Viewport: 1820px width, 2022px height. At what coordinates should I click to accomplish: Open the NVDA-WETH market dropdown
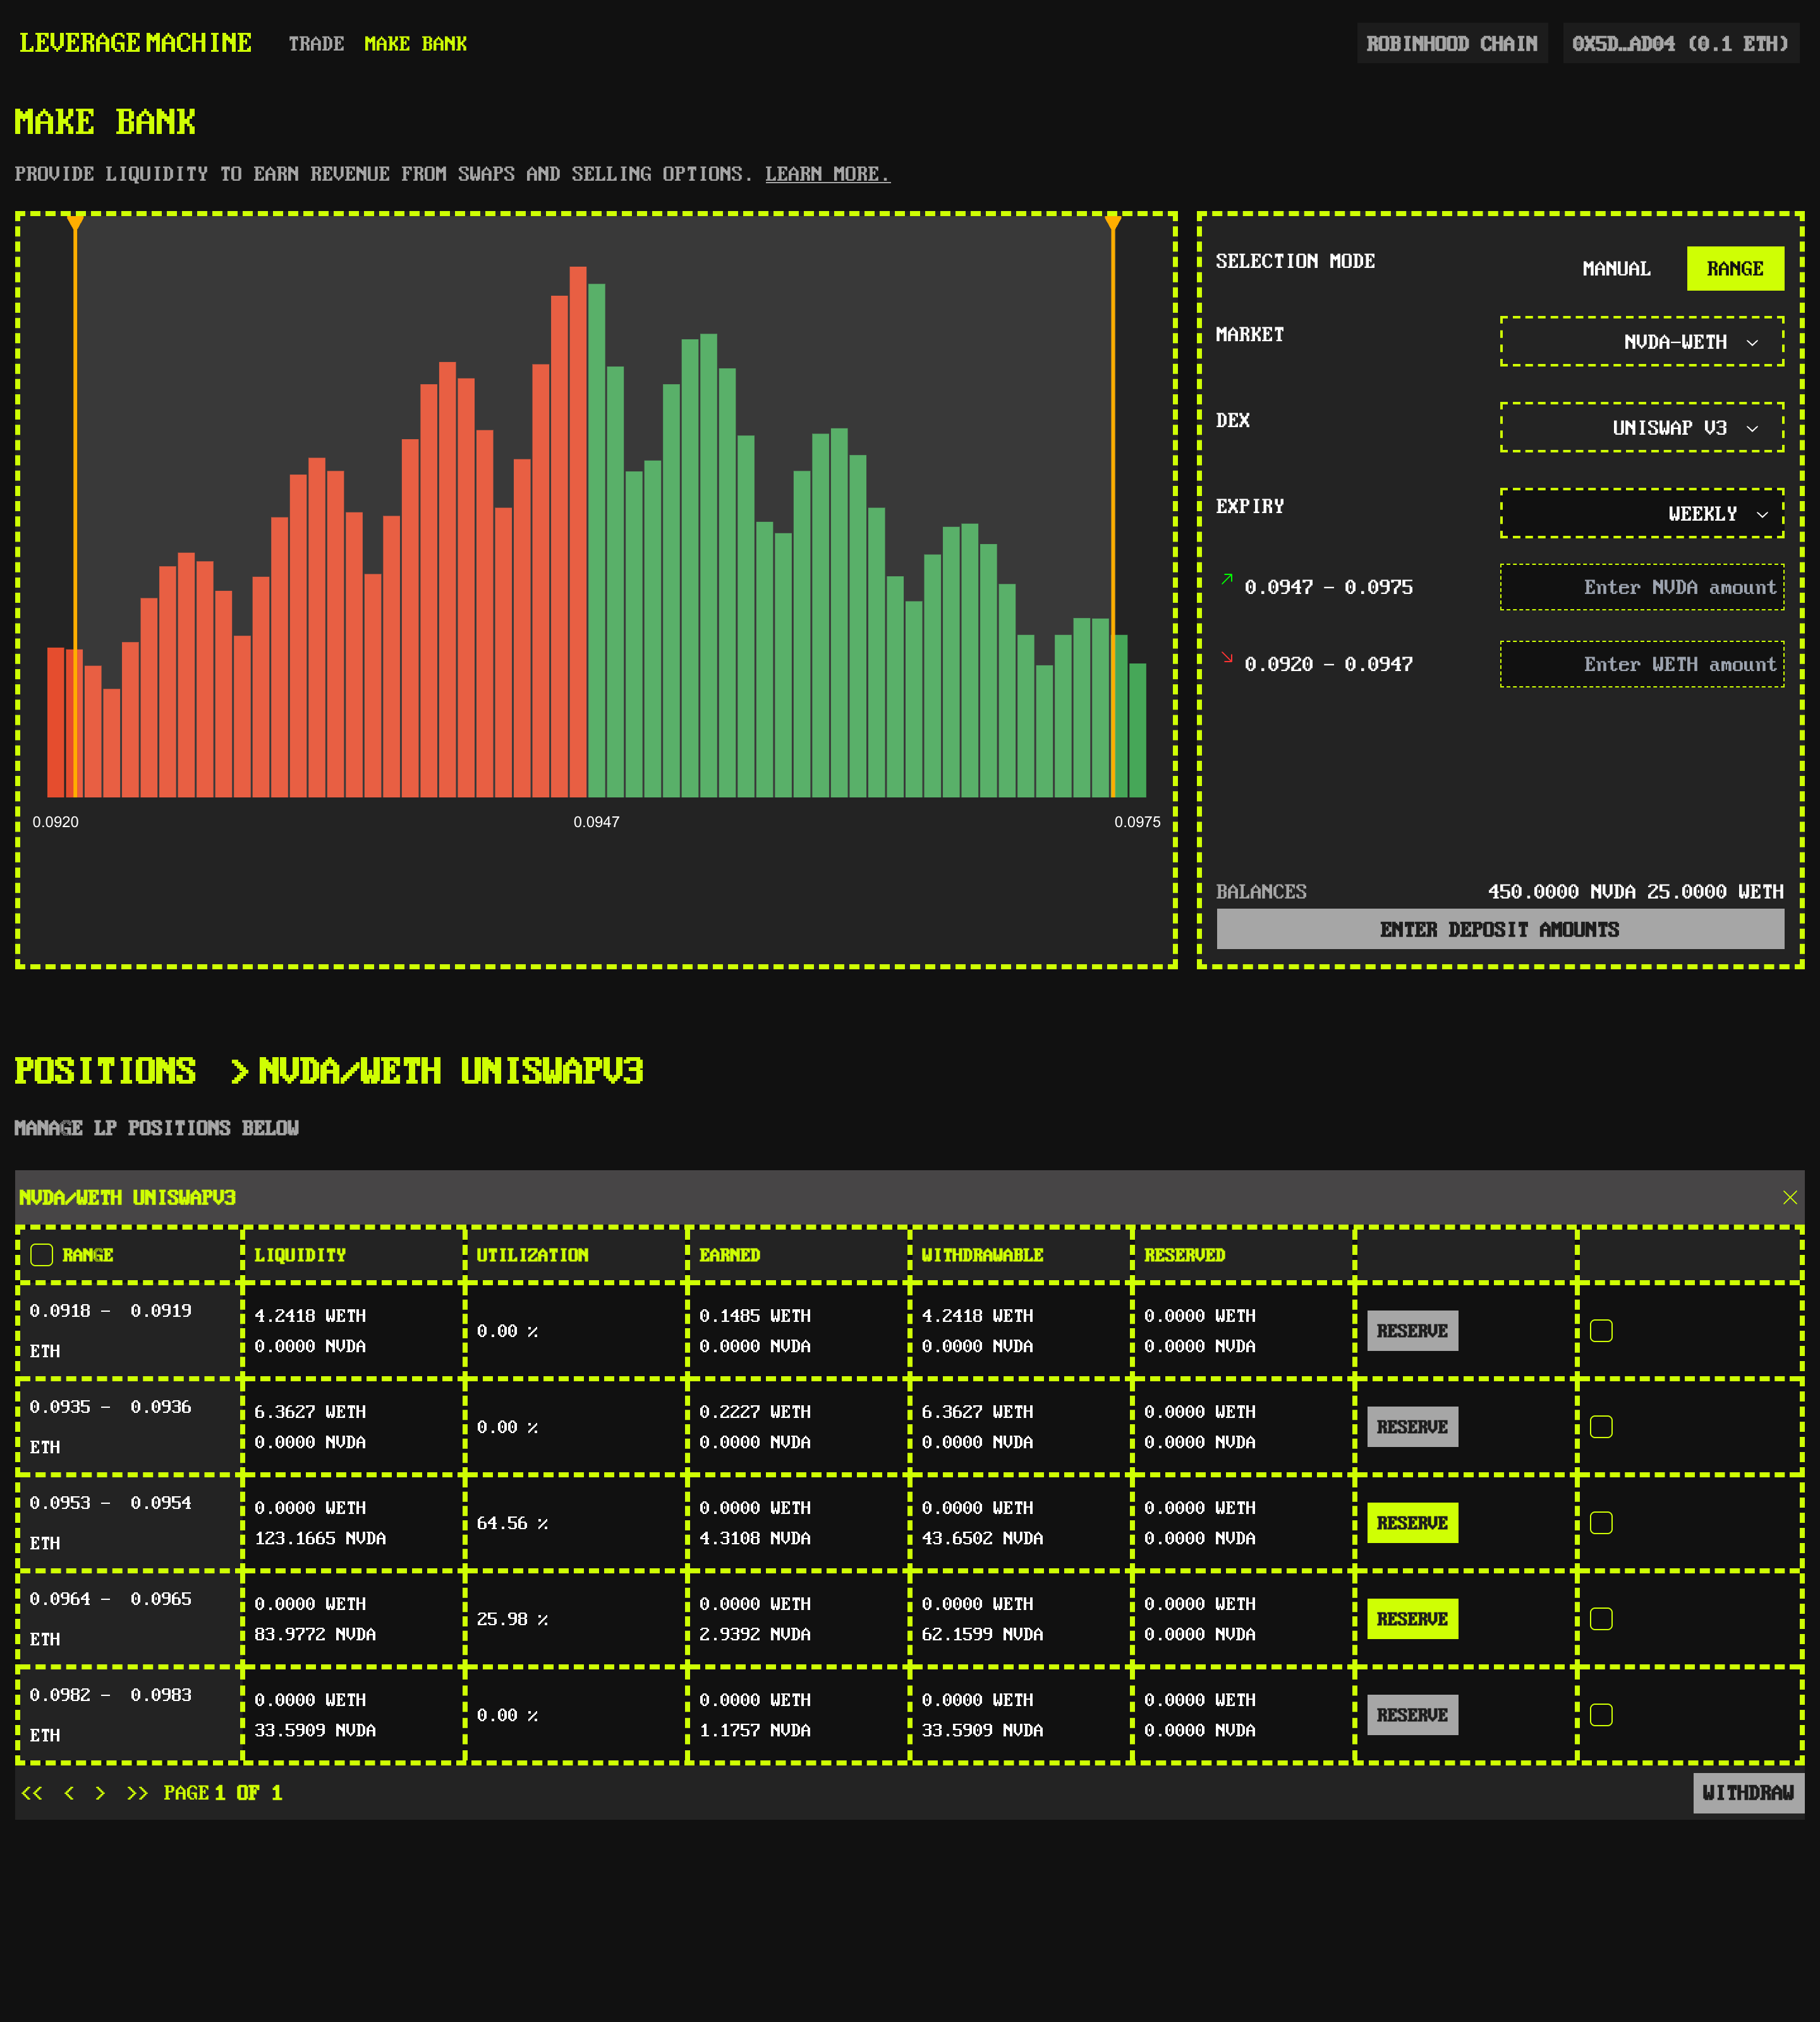(x=1642, y=342)
